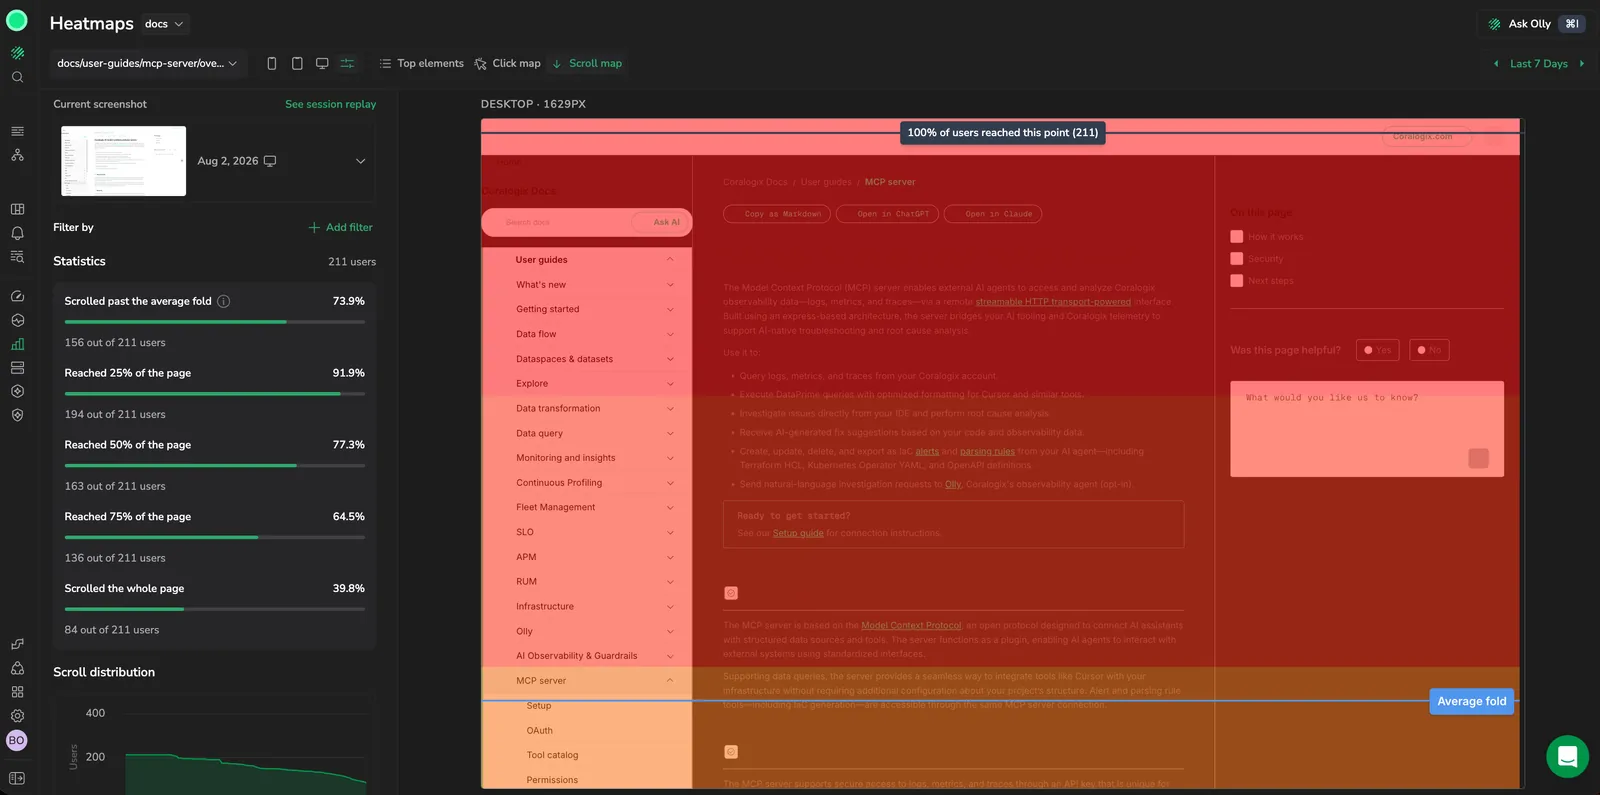Toggle the custom sliders device option
This screenshot has height=795, width=1600.
coord(347,63)
